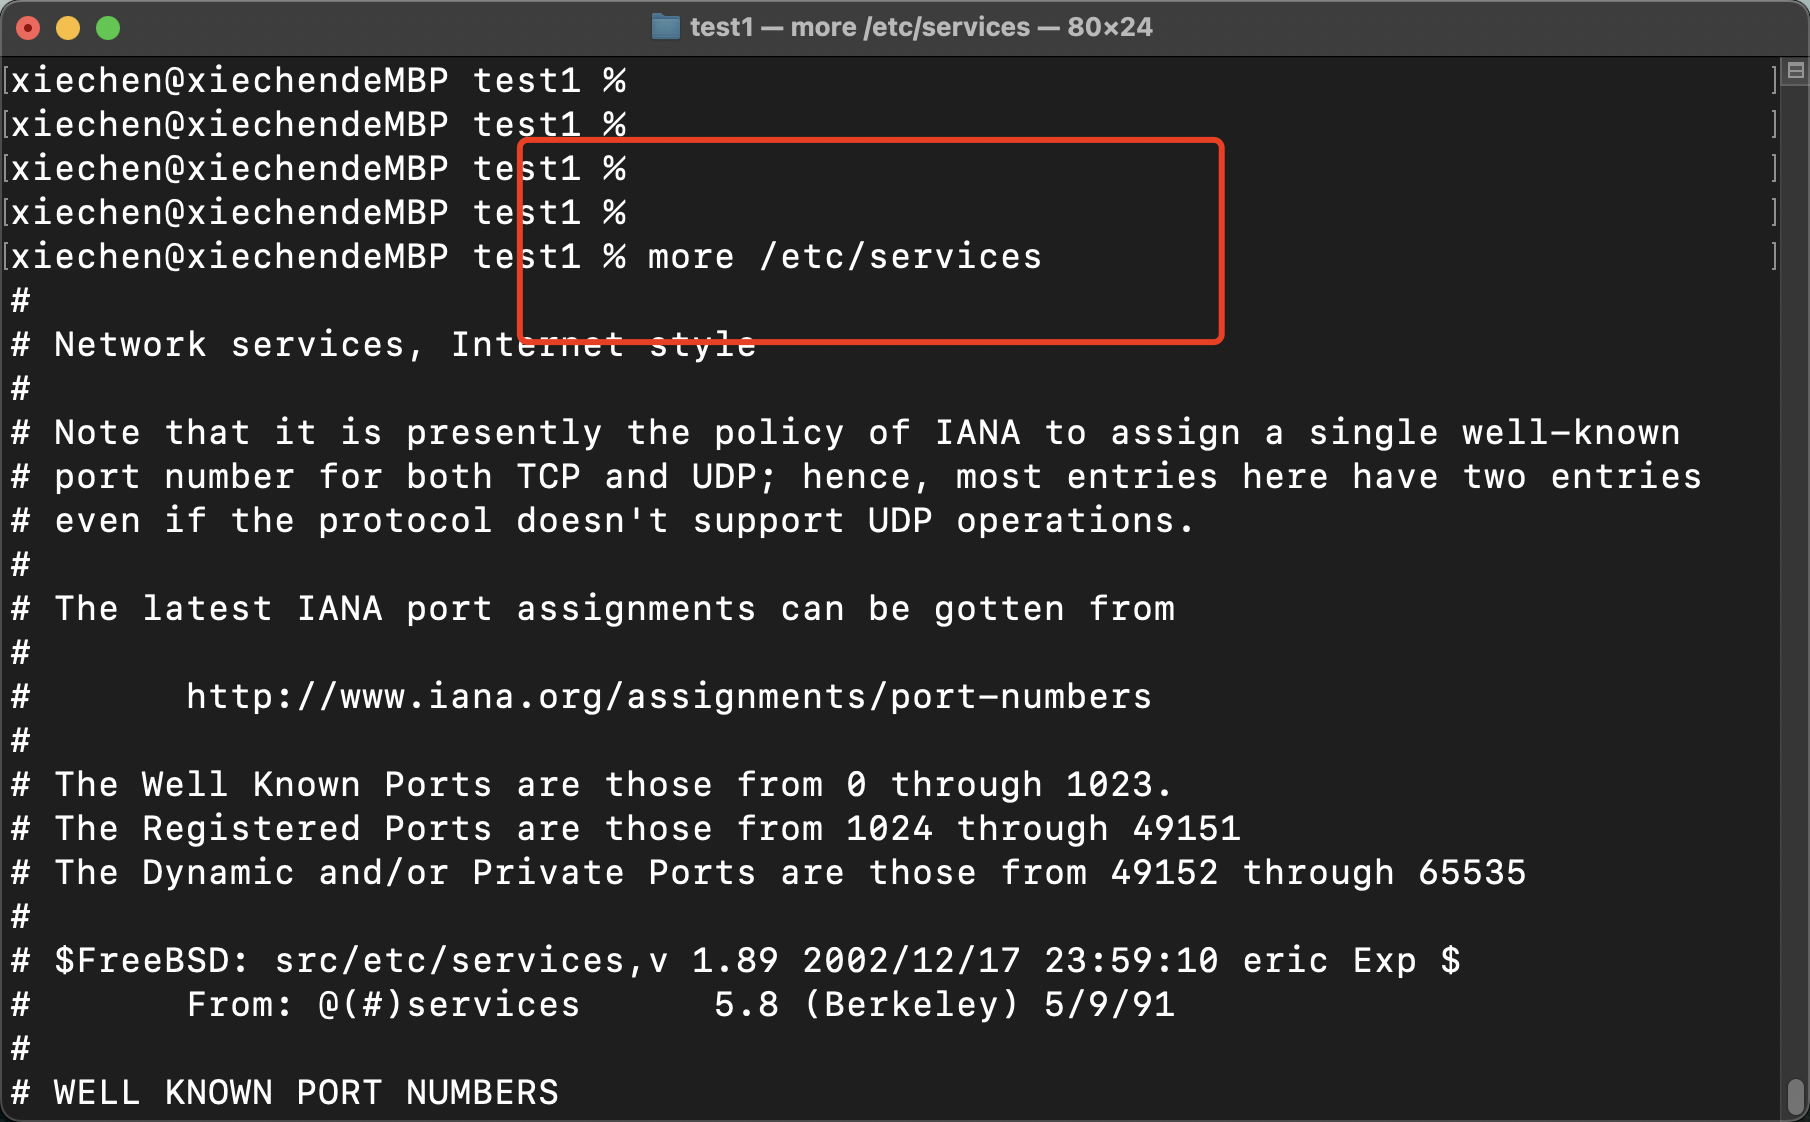Minimize the window using the yellow button
This screenshot has width=1810, height=1122.
pos(68,28)
